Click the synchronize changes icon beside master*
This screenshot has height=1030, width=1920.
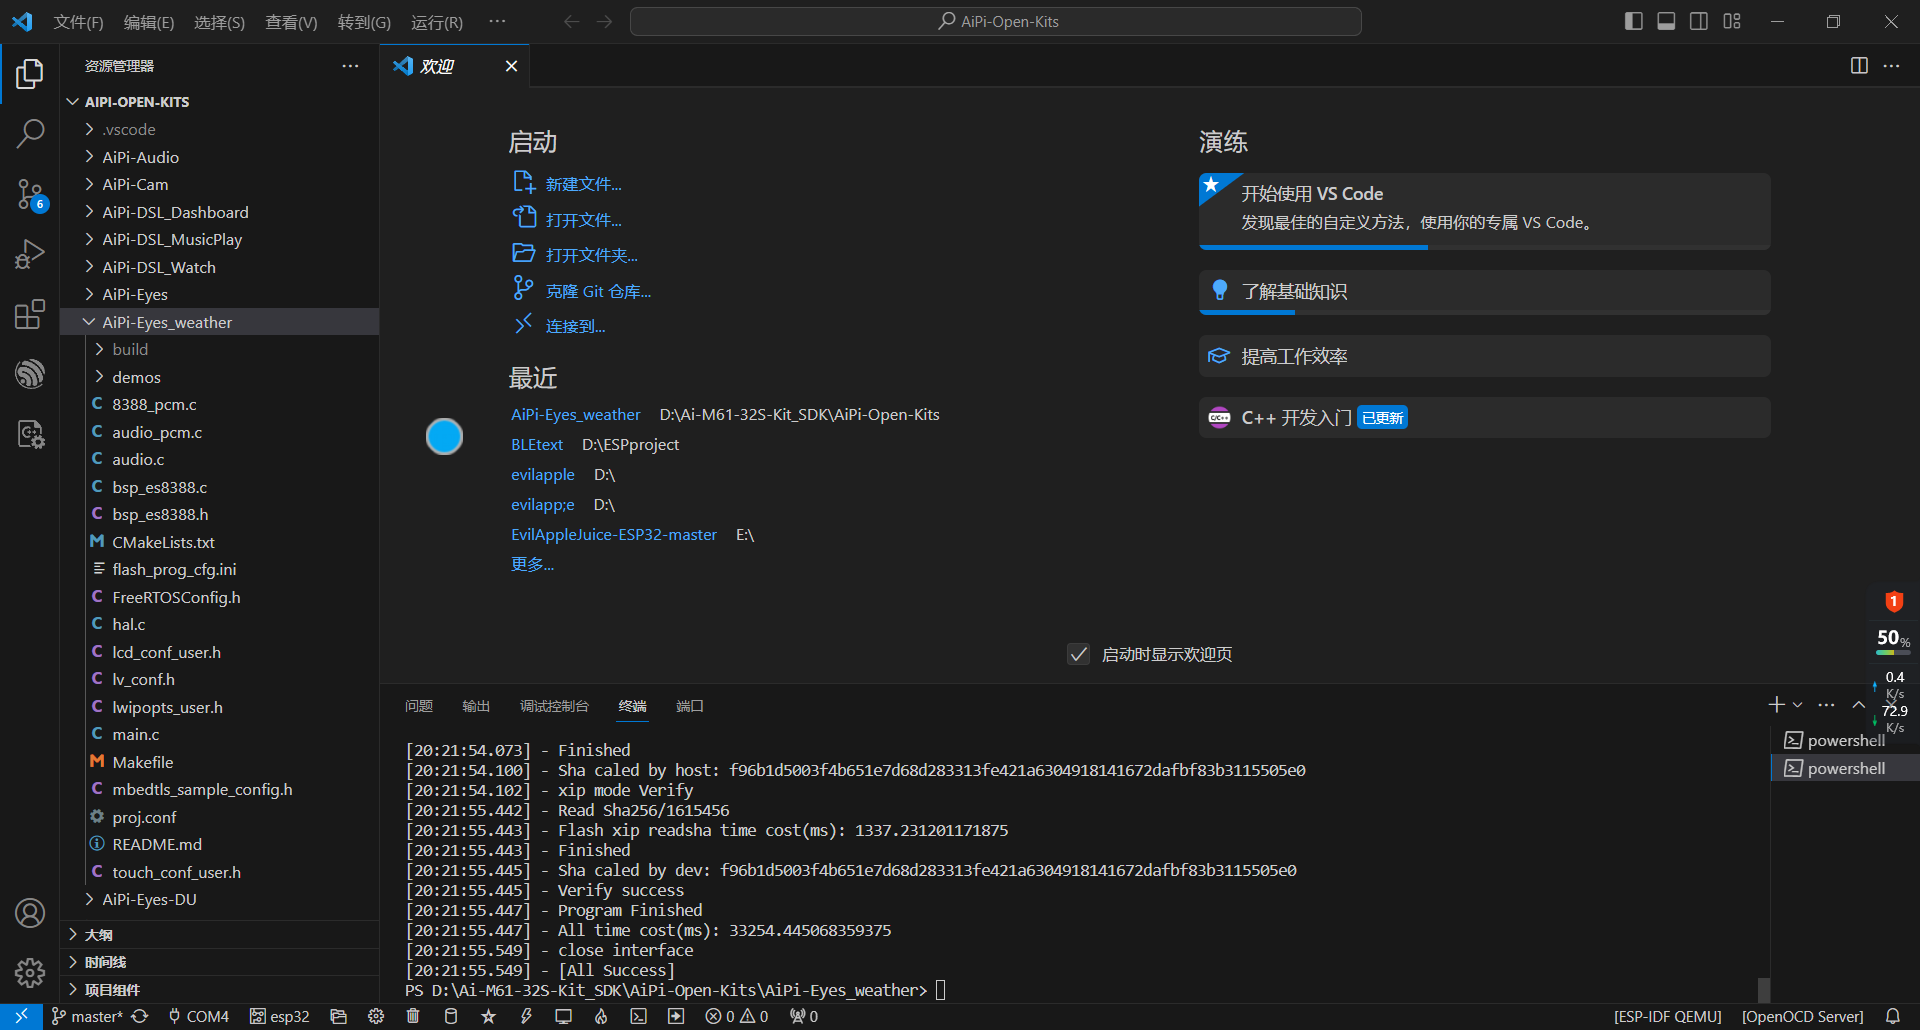pos(140,1016)
